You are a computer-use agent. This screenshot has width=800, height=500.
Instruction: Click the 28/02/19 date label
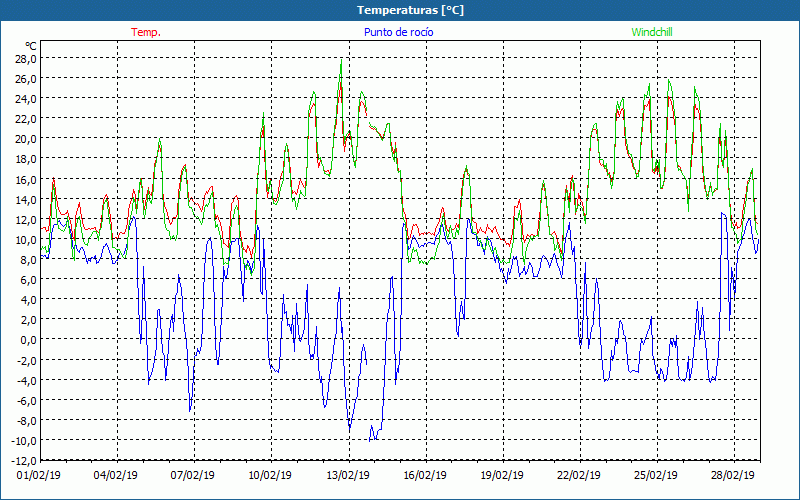(x=733, y=475)
